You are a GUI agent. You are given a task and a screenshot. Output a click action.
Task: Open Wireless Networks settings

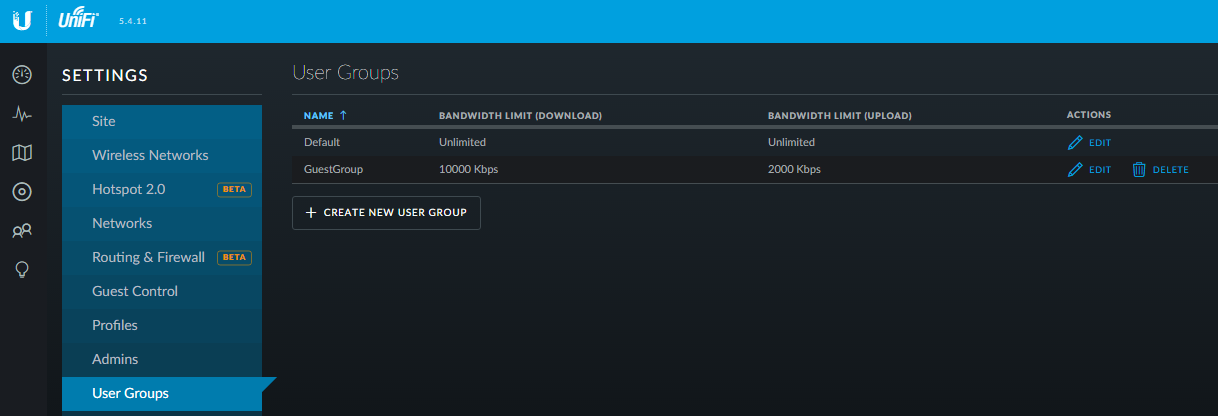tap(150, 155)
